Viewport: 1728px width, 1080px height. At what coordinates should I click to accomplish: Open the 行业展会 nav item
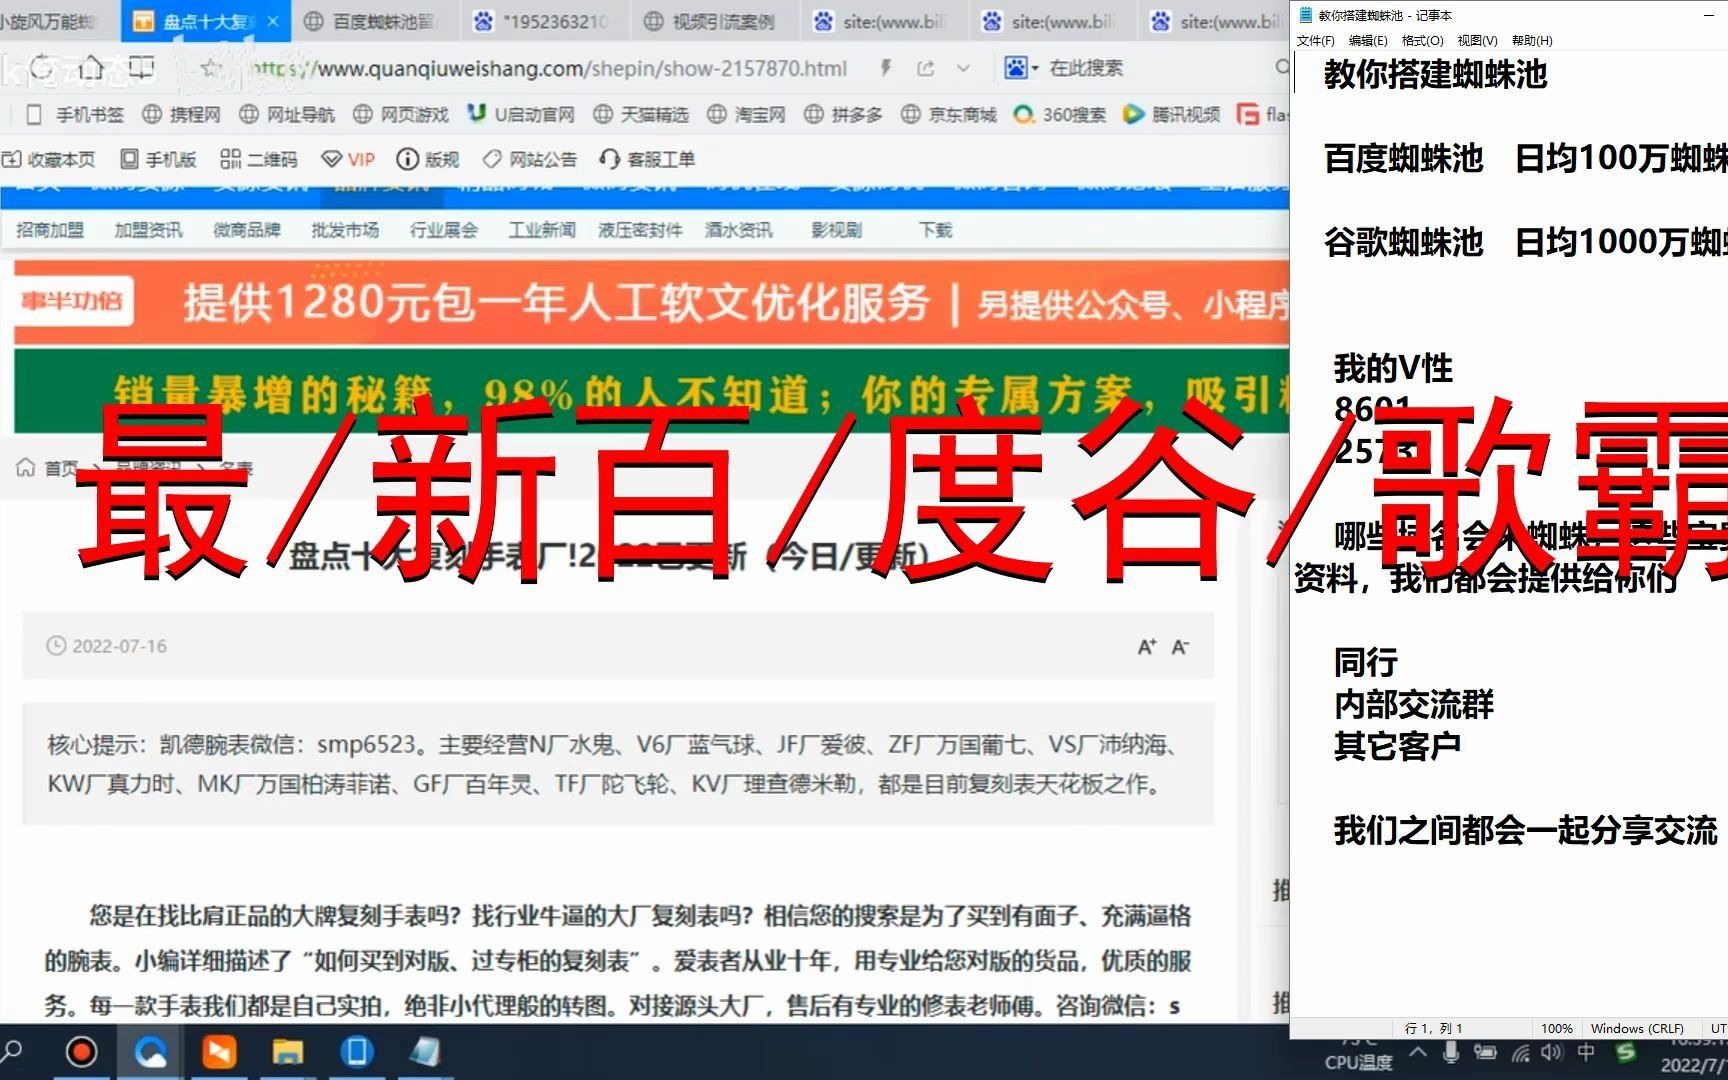click(444, 230)
